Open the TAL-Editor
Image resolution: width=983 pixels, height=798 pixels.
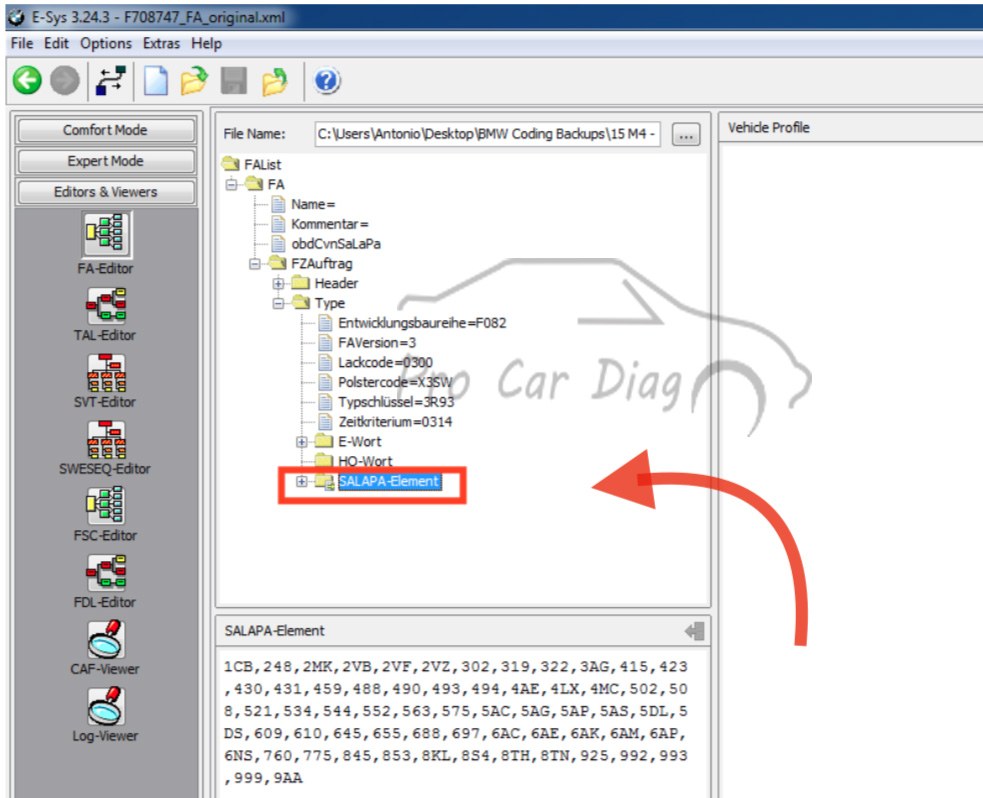pyautogui.click(x=105, y=307)
